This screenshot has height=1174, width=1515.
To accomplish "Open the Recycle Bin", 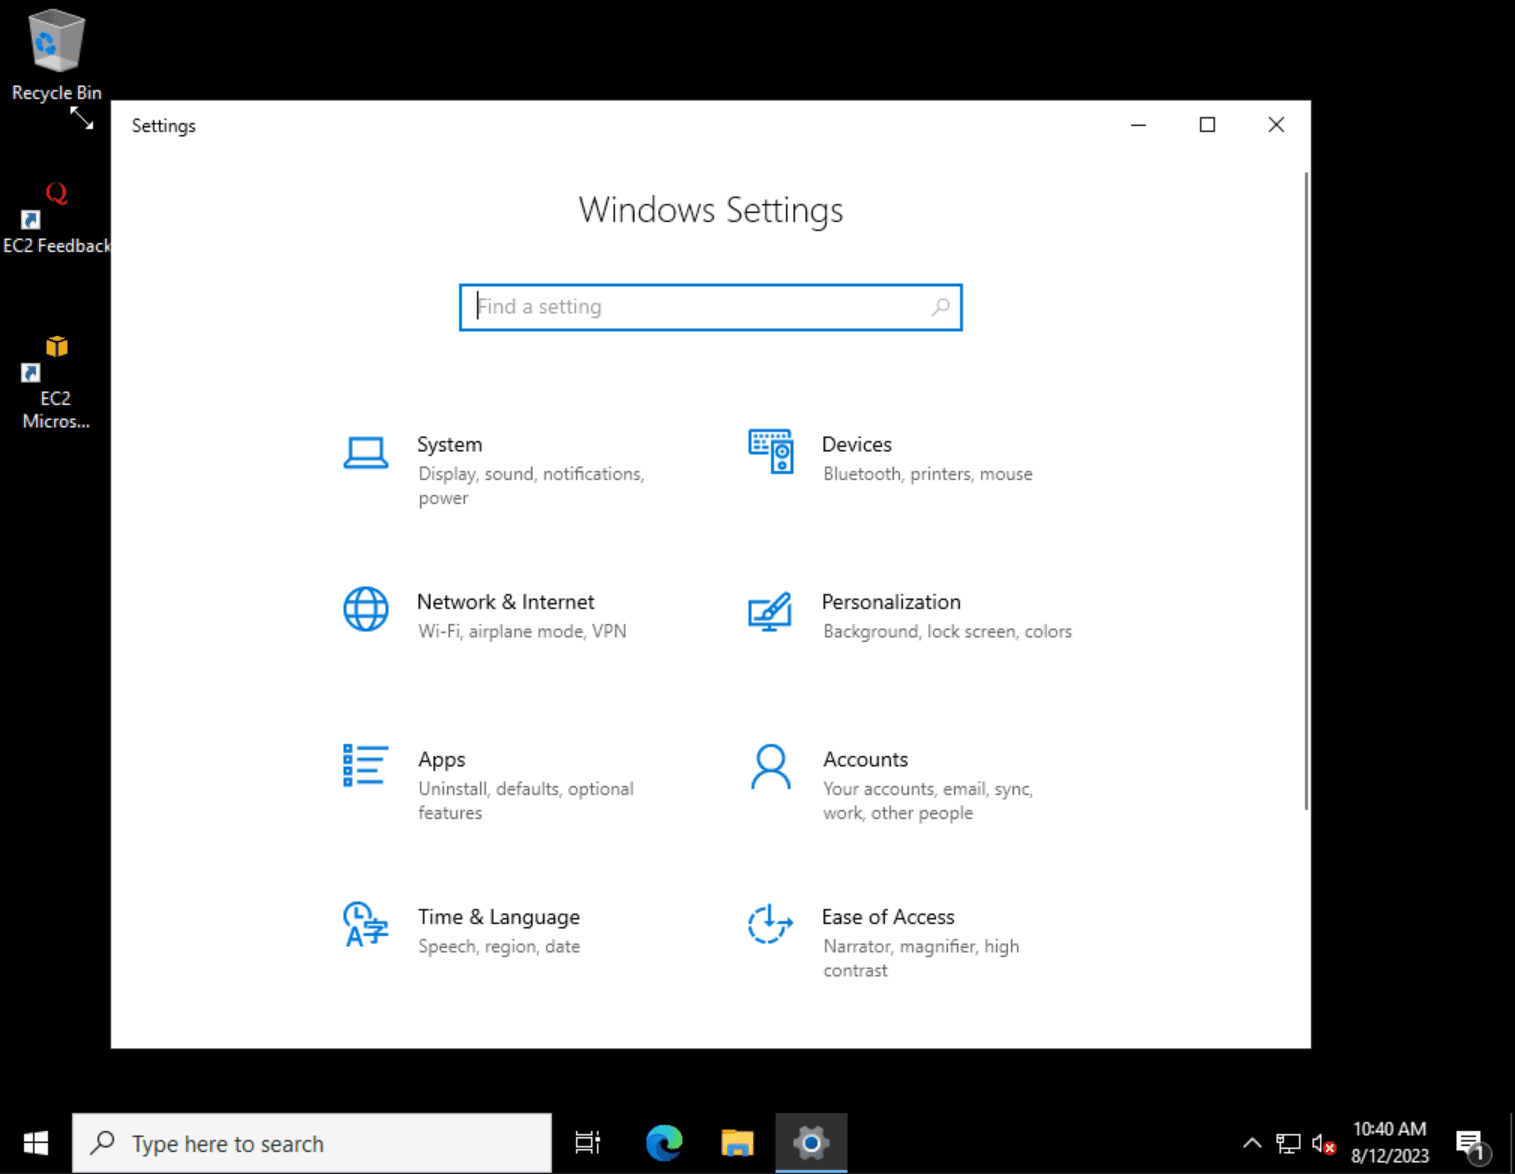I will pos(55,40).
